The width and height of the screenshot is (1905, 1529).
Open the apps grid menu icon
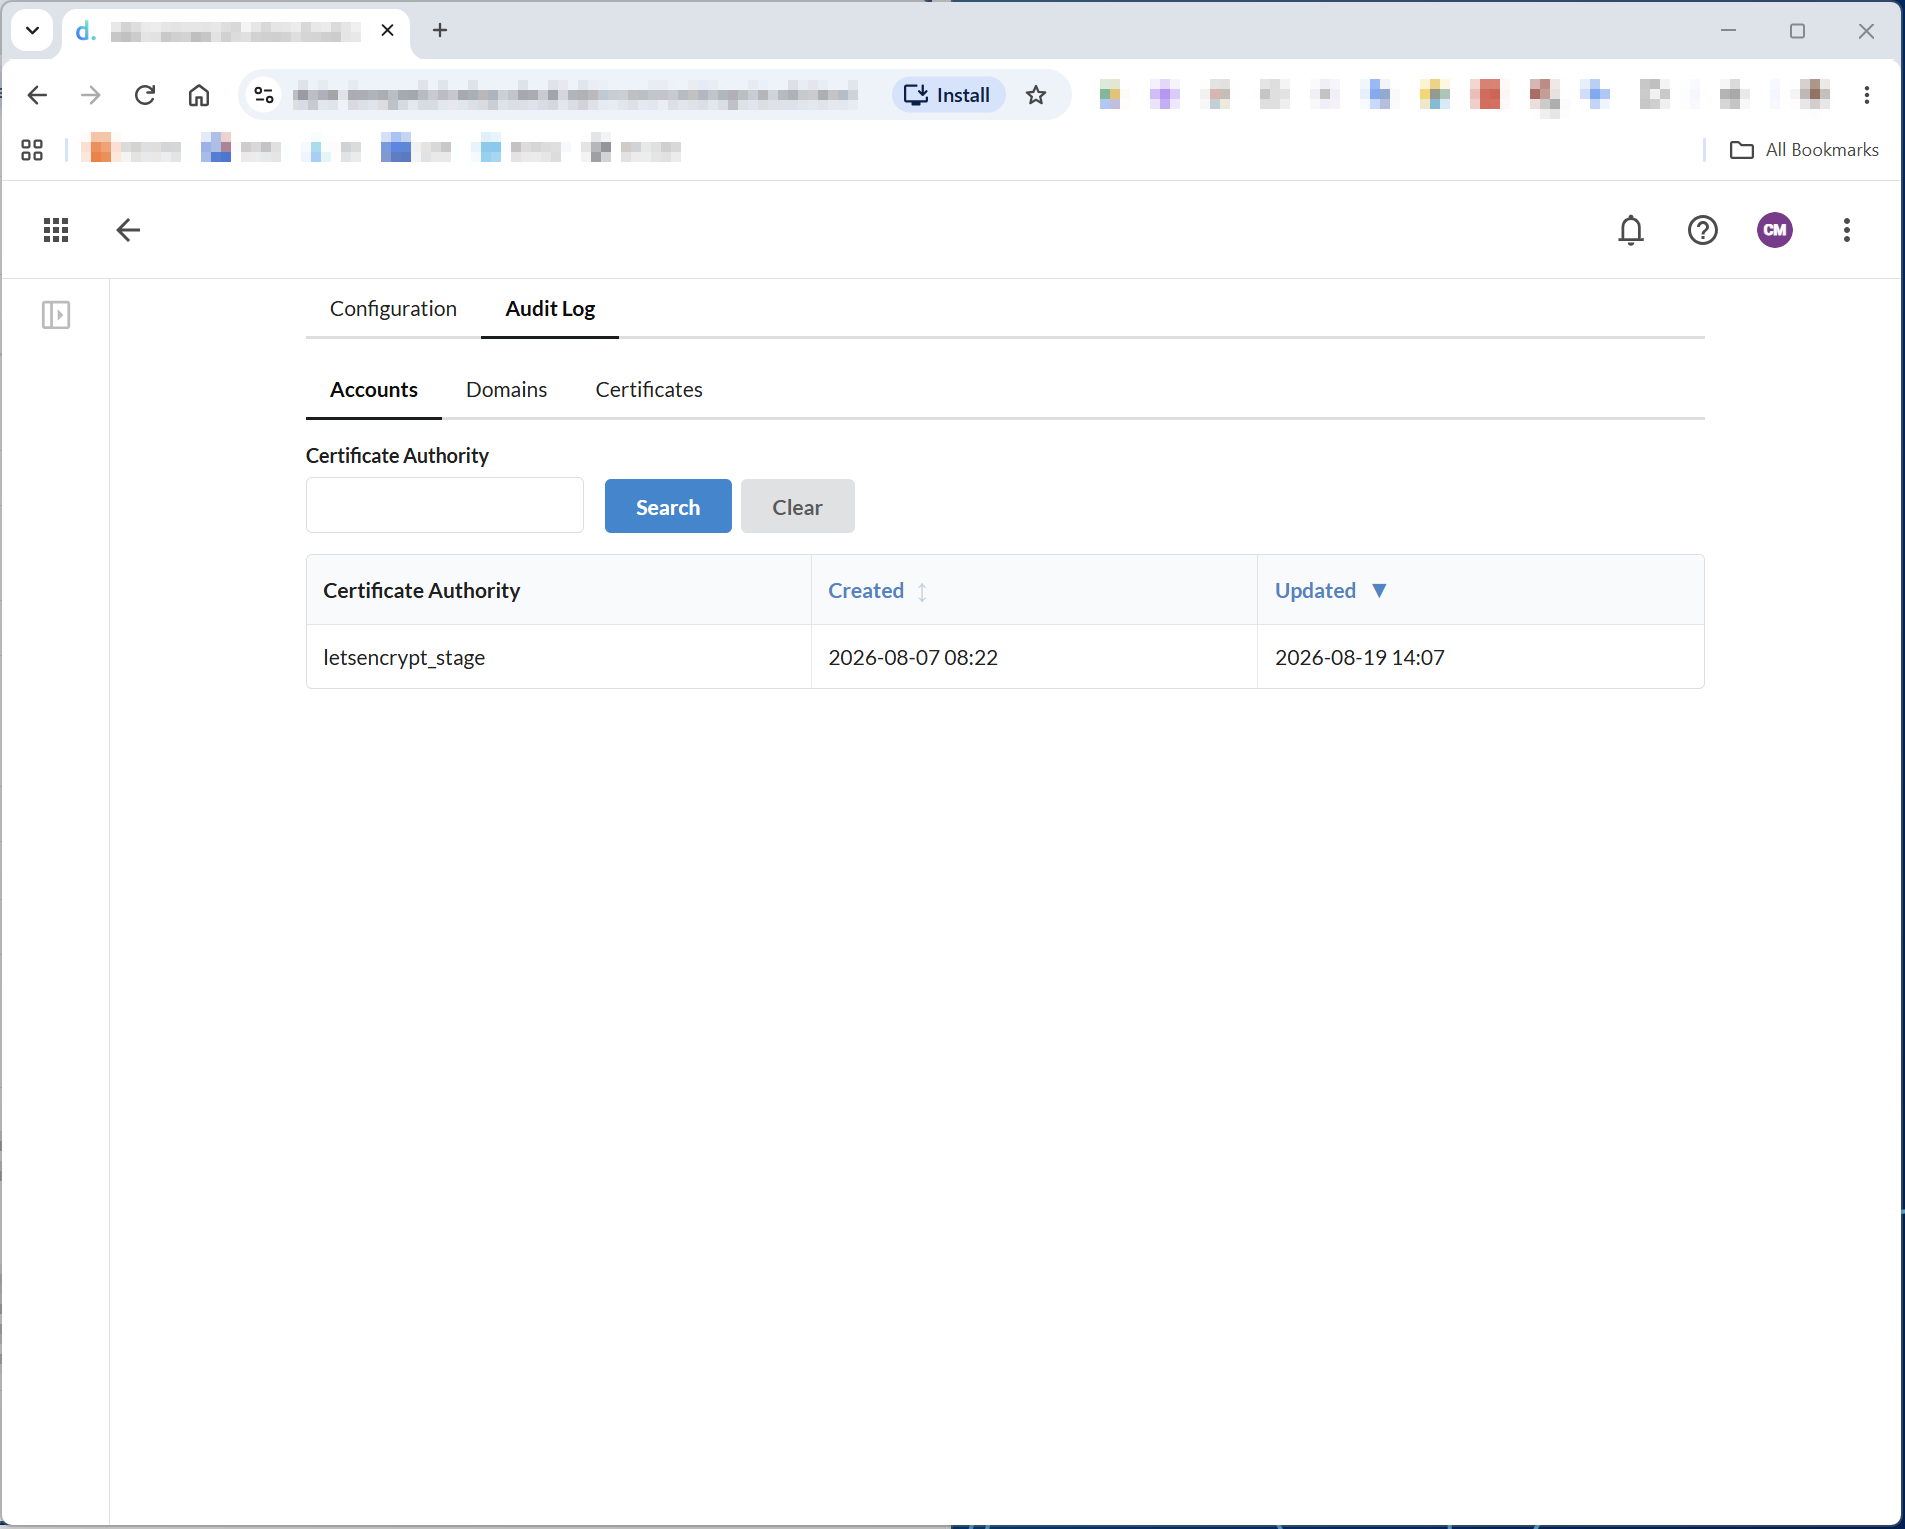click(x=56, y=230)
